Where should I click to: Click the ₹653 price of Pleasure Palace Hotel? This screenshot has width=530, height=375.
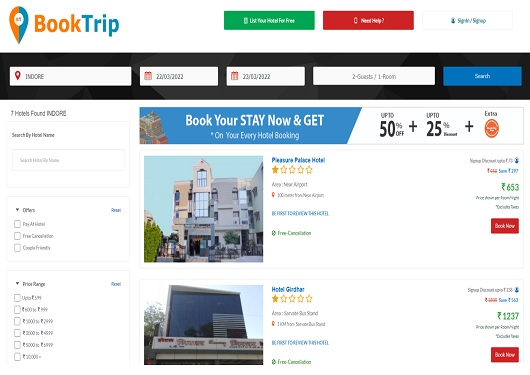pyautogui.click(x=510, y=187)
